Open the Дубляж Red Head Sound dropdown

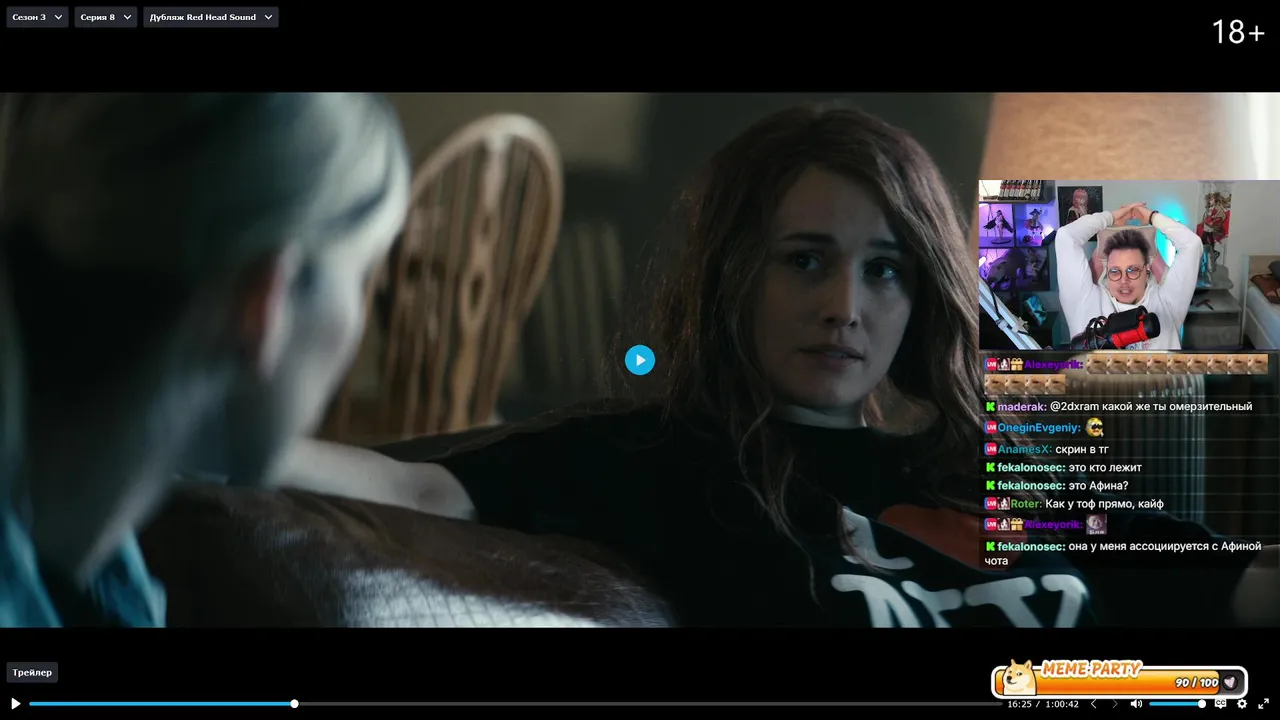click(211, 17)
